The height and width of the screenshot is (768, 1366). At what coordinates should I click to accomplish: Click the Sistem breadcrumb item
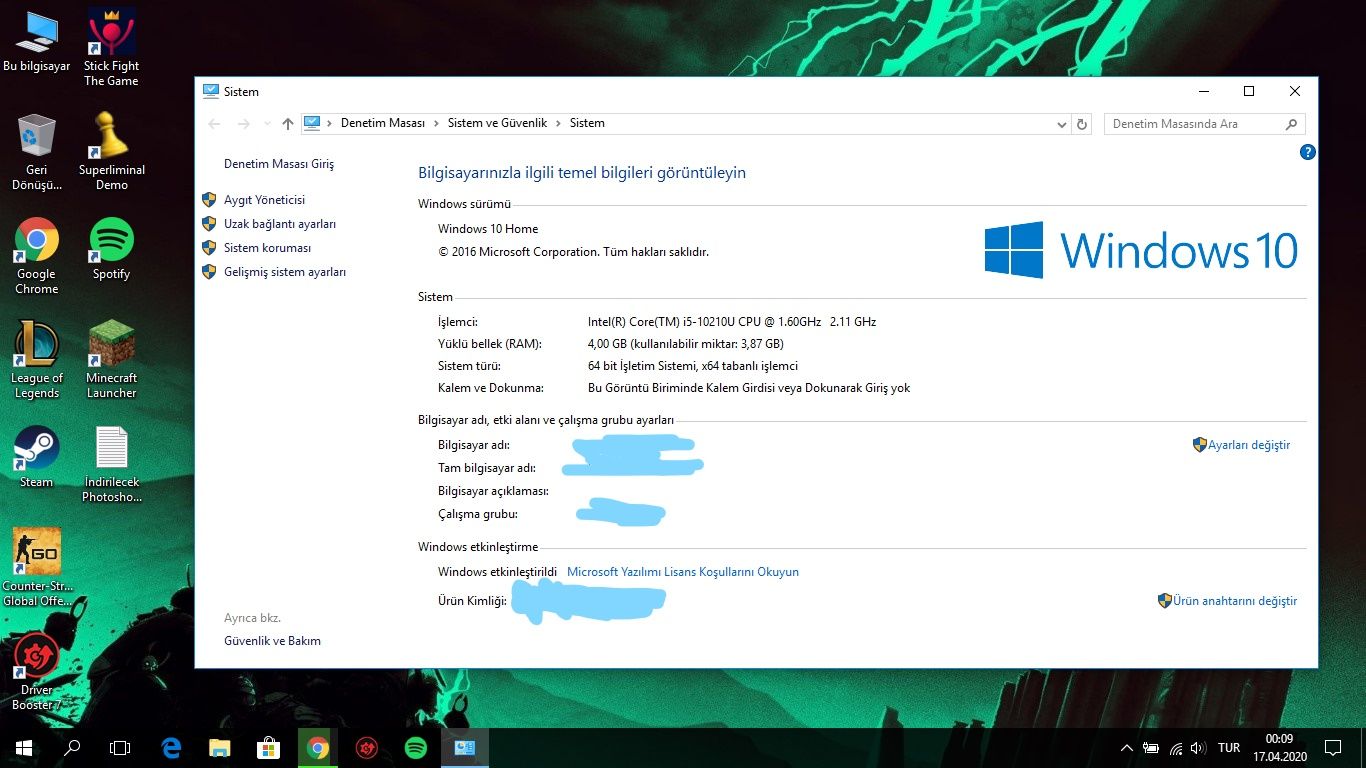pyautogui.click(x=587, y=123)
